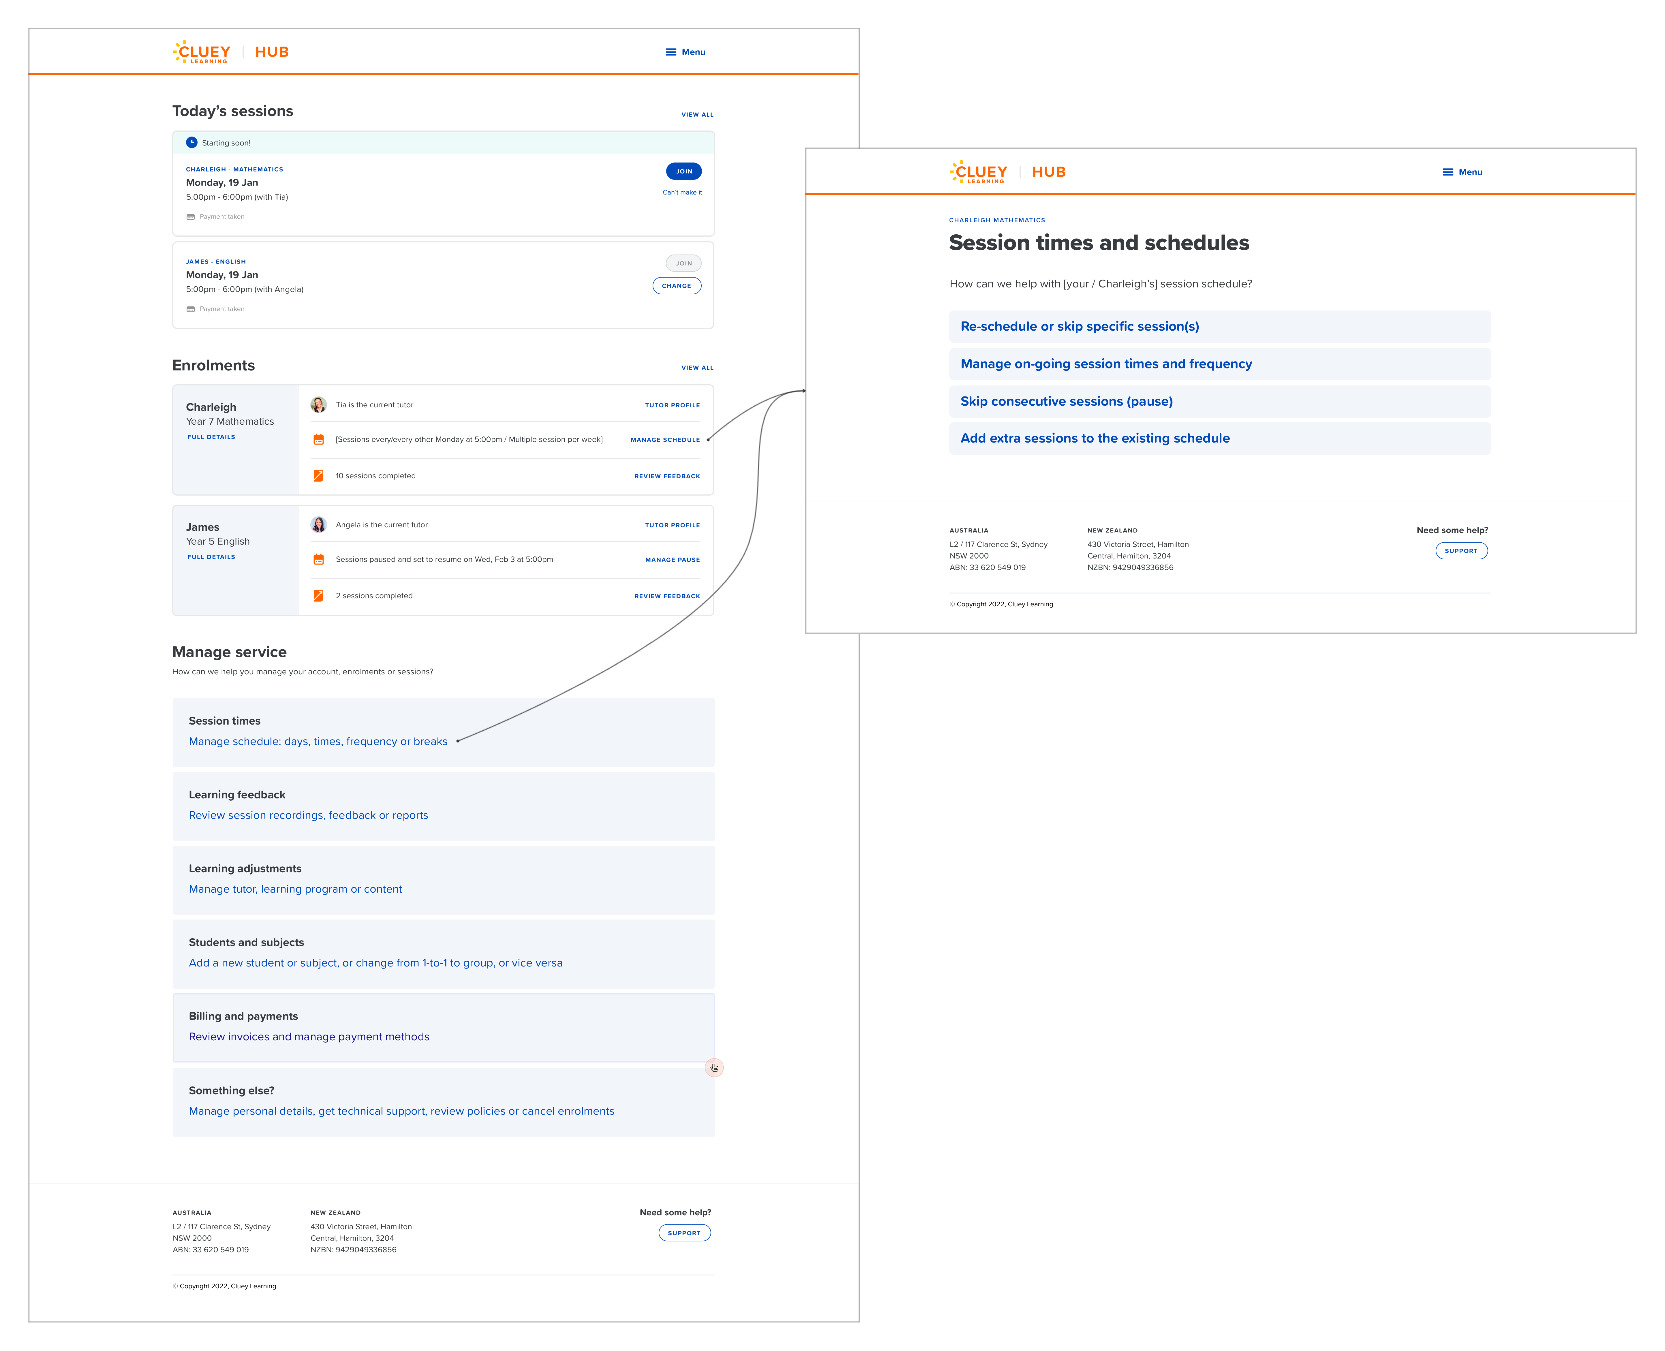Click tutor Angela's avatar photo
The image size is (1665, 1351).
coord(318,525)
